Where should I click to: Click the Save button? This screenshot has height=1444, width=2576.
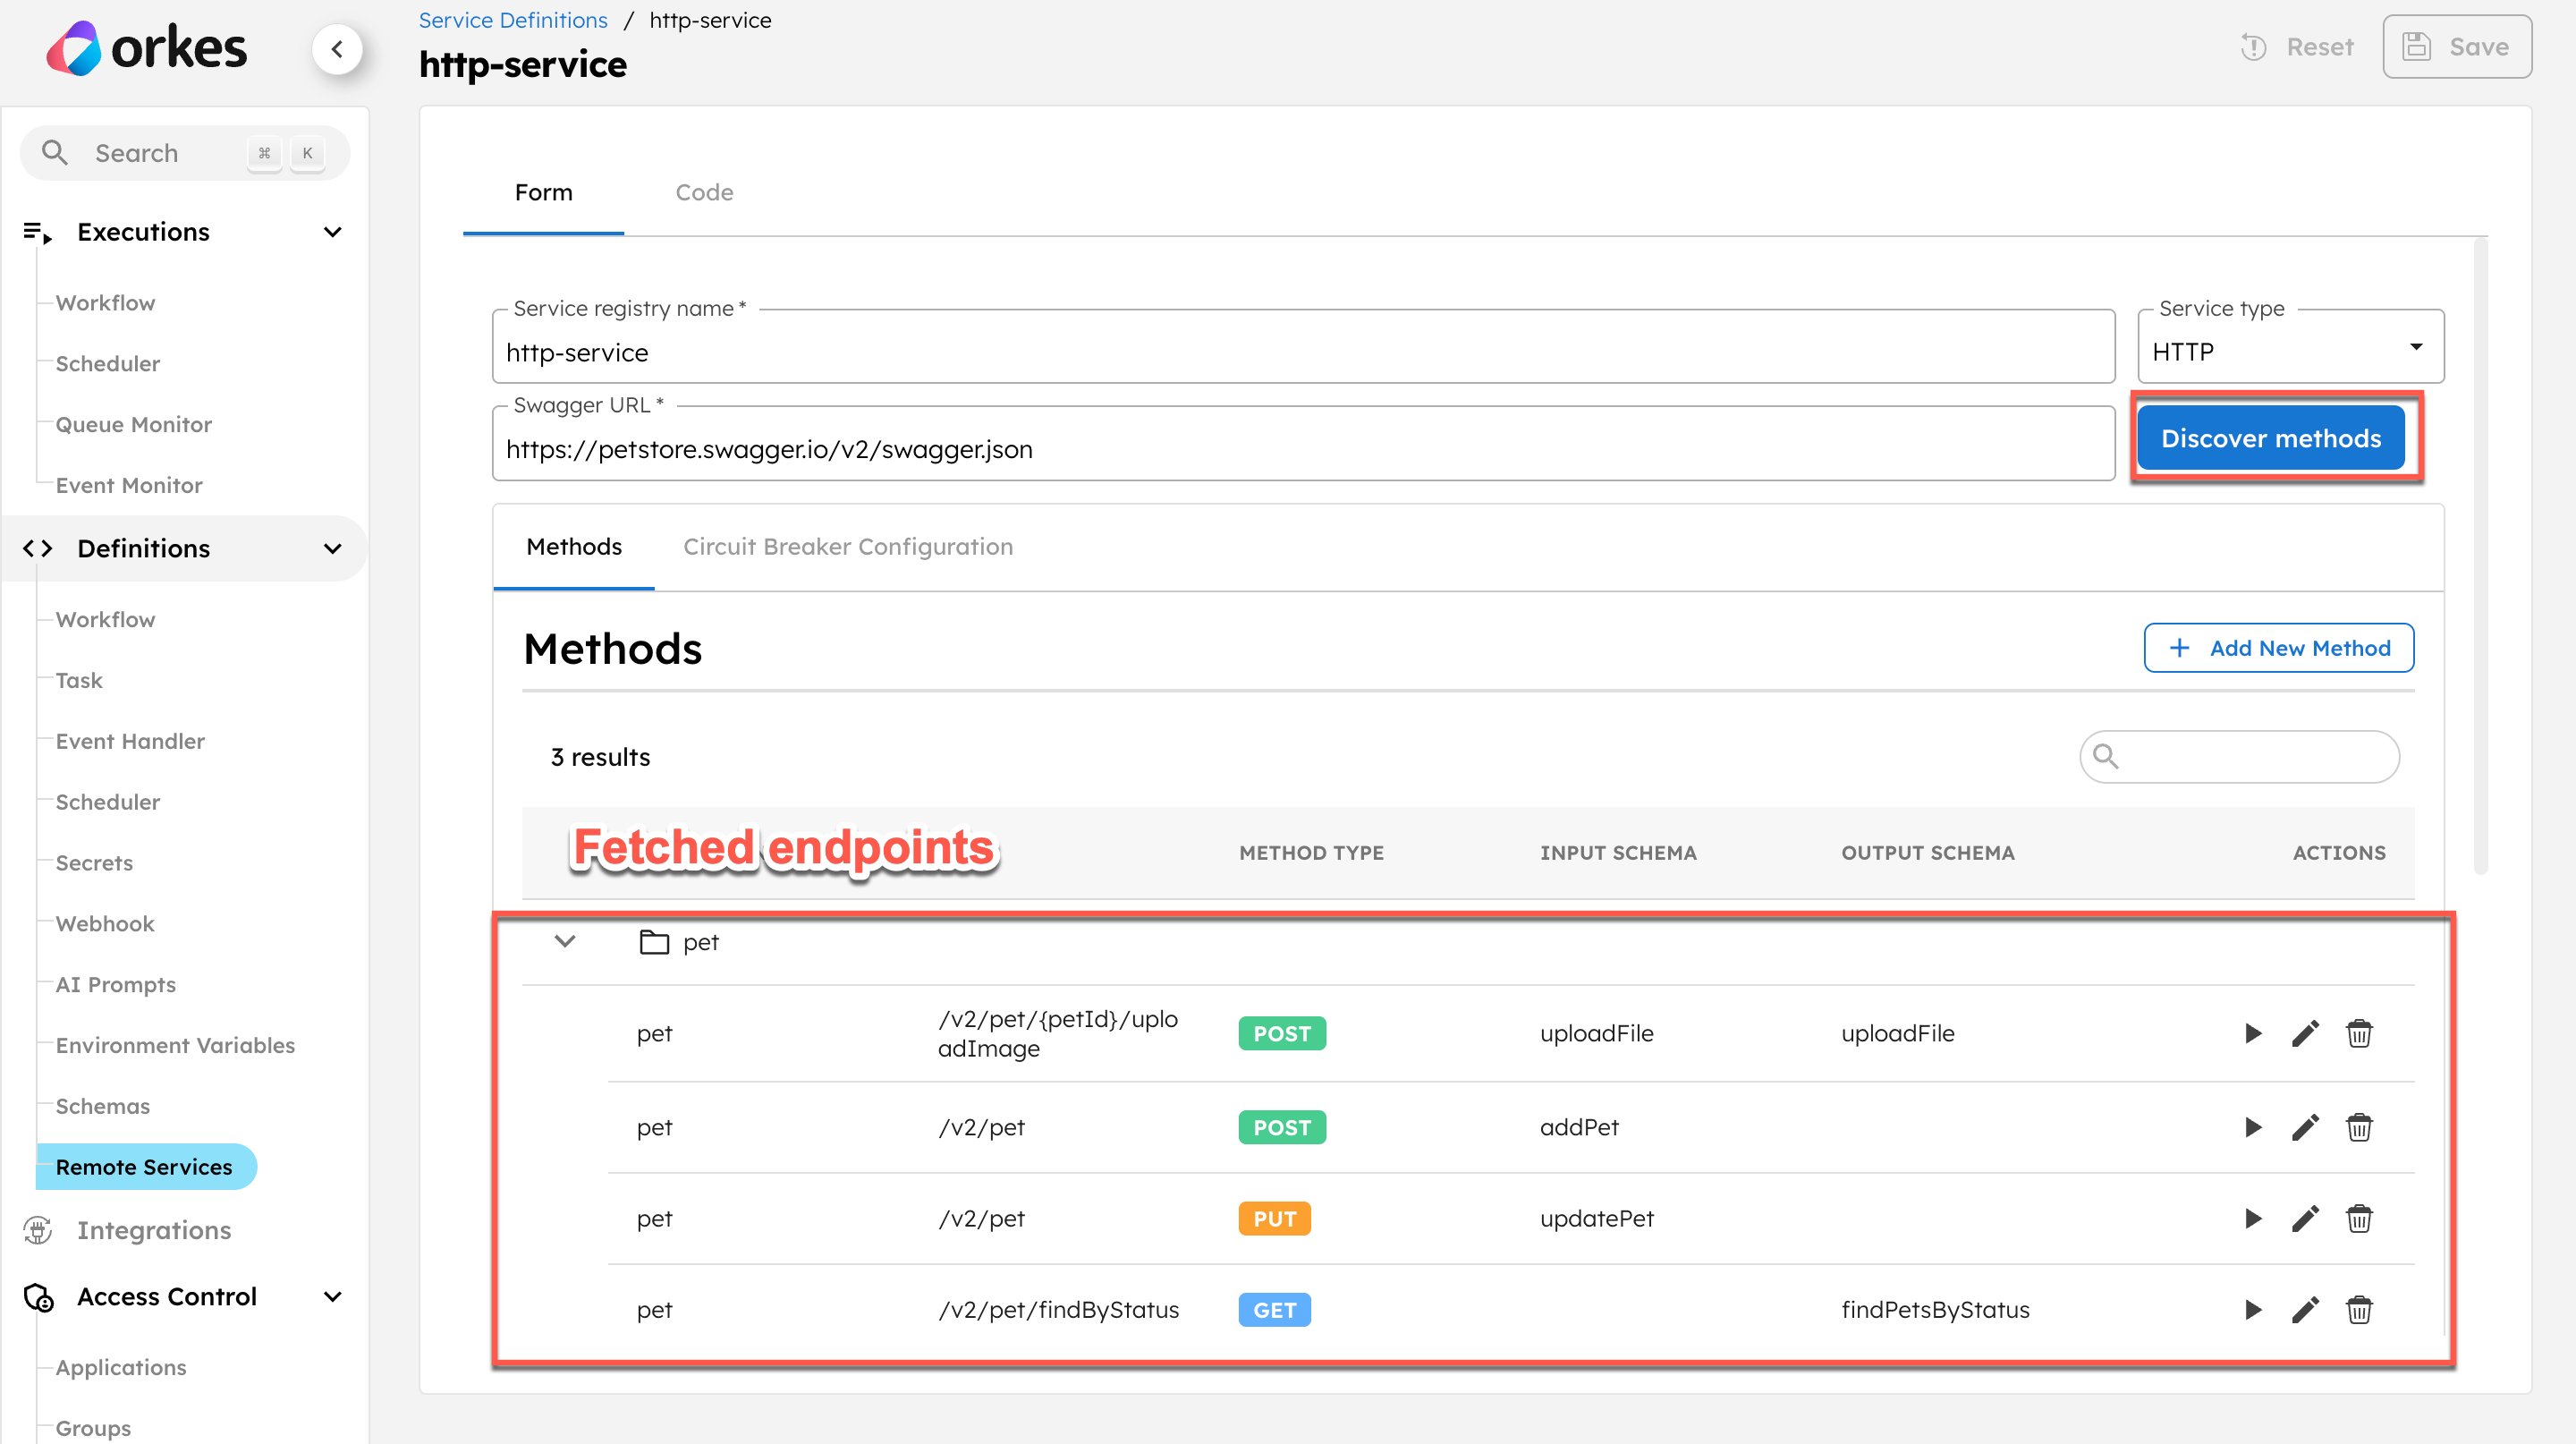[x=2456, y=47]
